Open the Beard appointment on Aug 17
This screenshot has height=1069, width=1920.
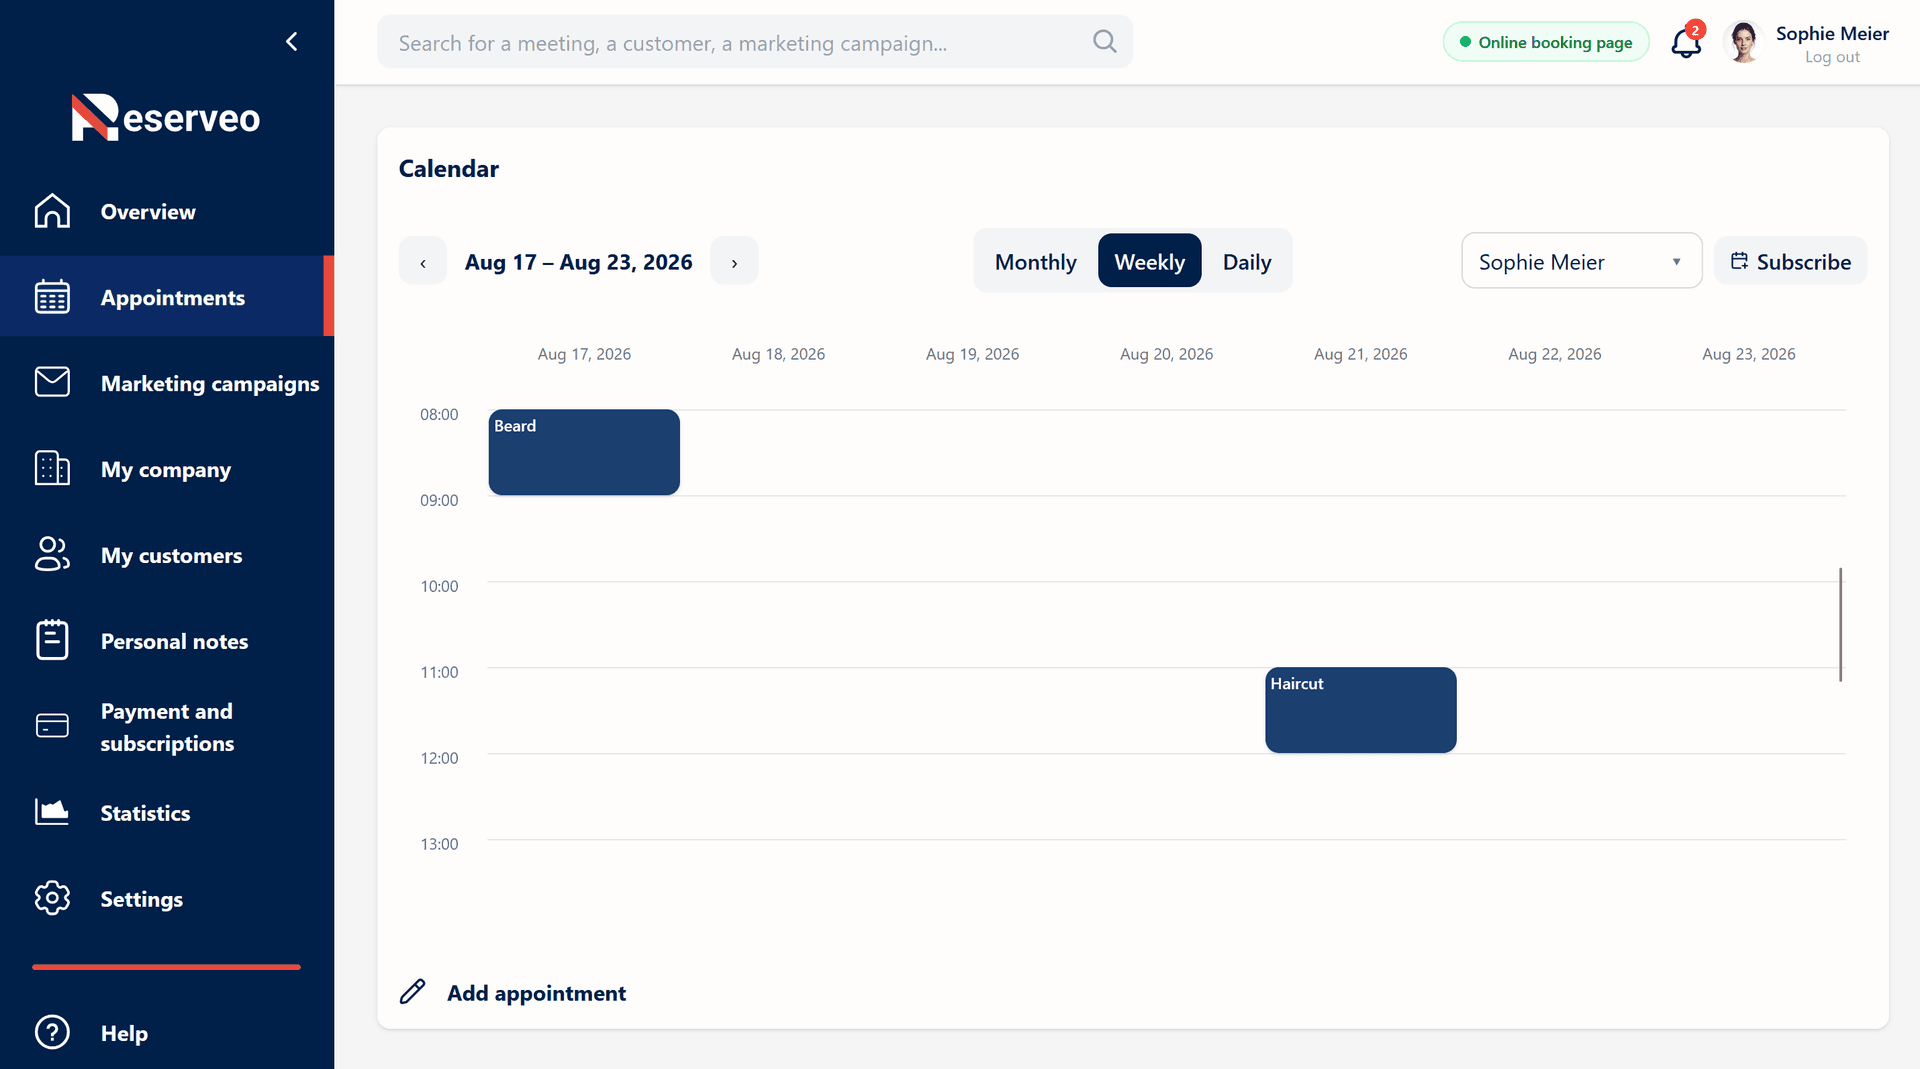pyautogui.click(x=584, y=452)
